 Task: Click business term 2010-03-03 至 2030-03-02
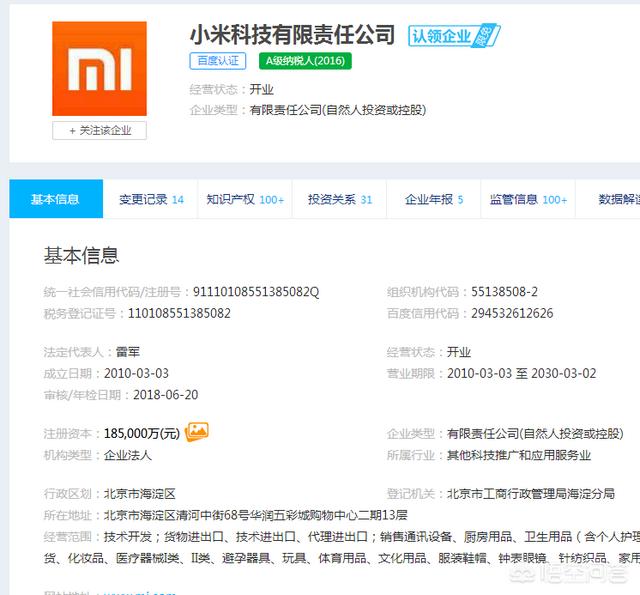pyautogui.click(x=522, y=373)
